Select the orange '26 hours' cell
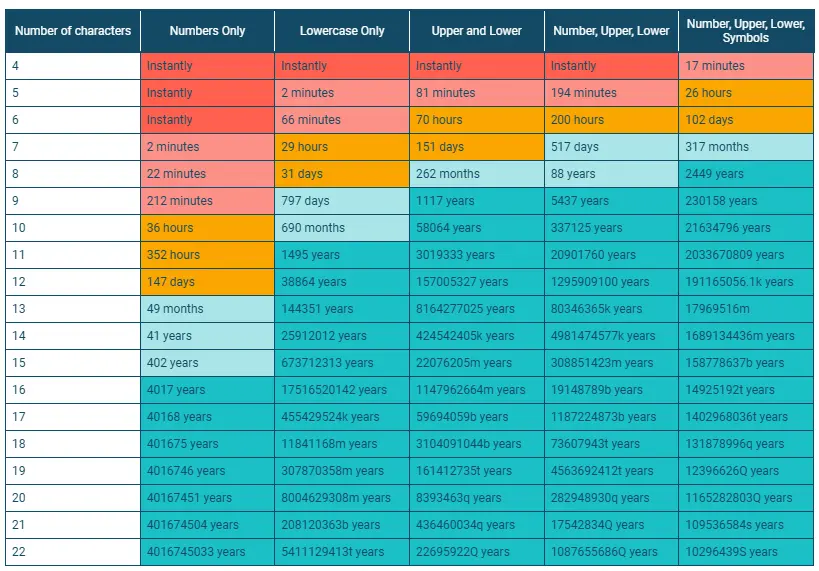This screenshot has height=571, width=819. click(x=746, y=93)
